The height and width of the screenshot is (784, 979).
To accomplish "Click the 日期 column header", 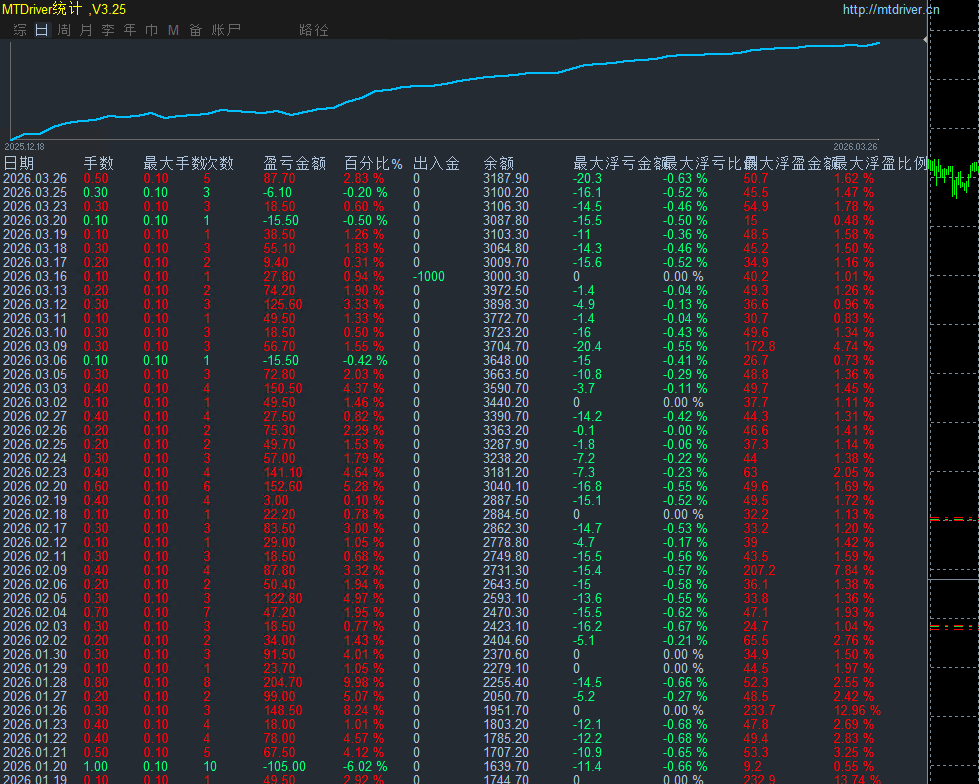I will [x=19, y=163].
